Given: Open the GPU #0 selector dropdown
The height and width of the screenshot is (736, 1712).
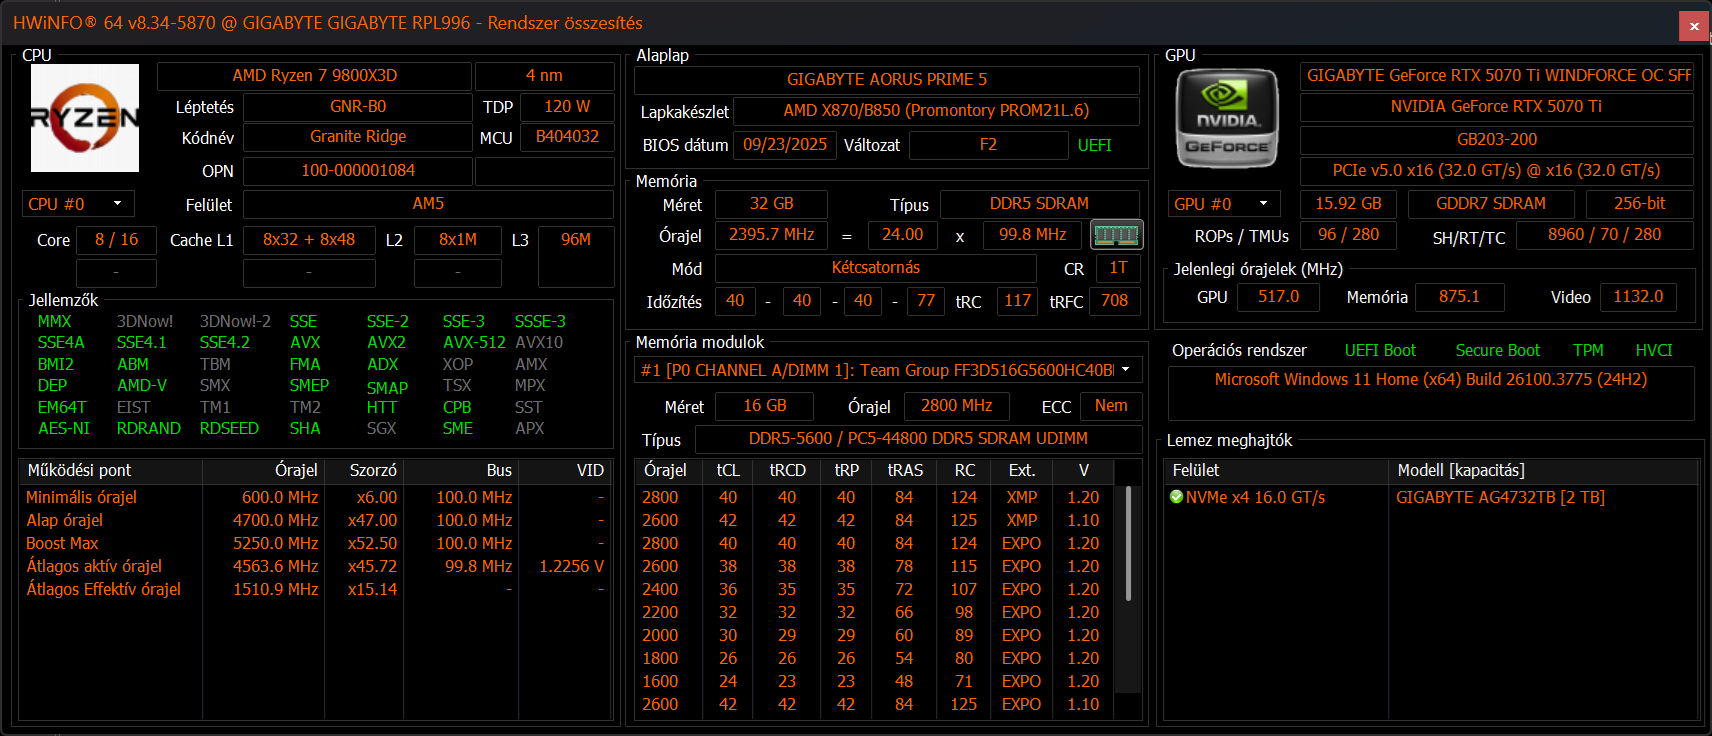Looking at the screenshot, I should click(1224, 204).
